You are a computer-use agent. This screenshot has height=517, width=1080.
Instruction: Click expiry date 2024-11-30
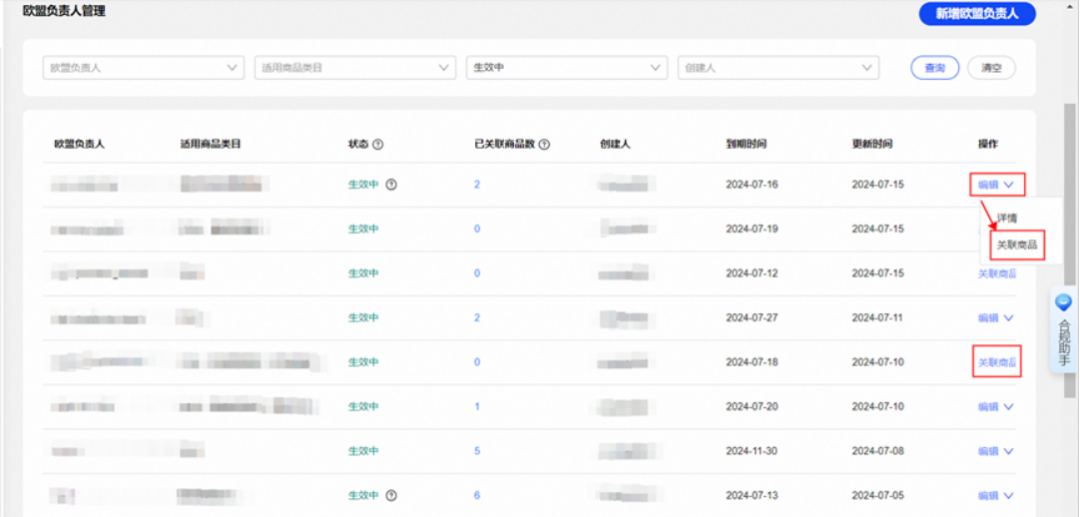pos(751,451)
